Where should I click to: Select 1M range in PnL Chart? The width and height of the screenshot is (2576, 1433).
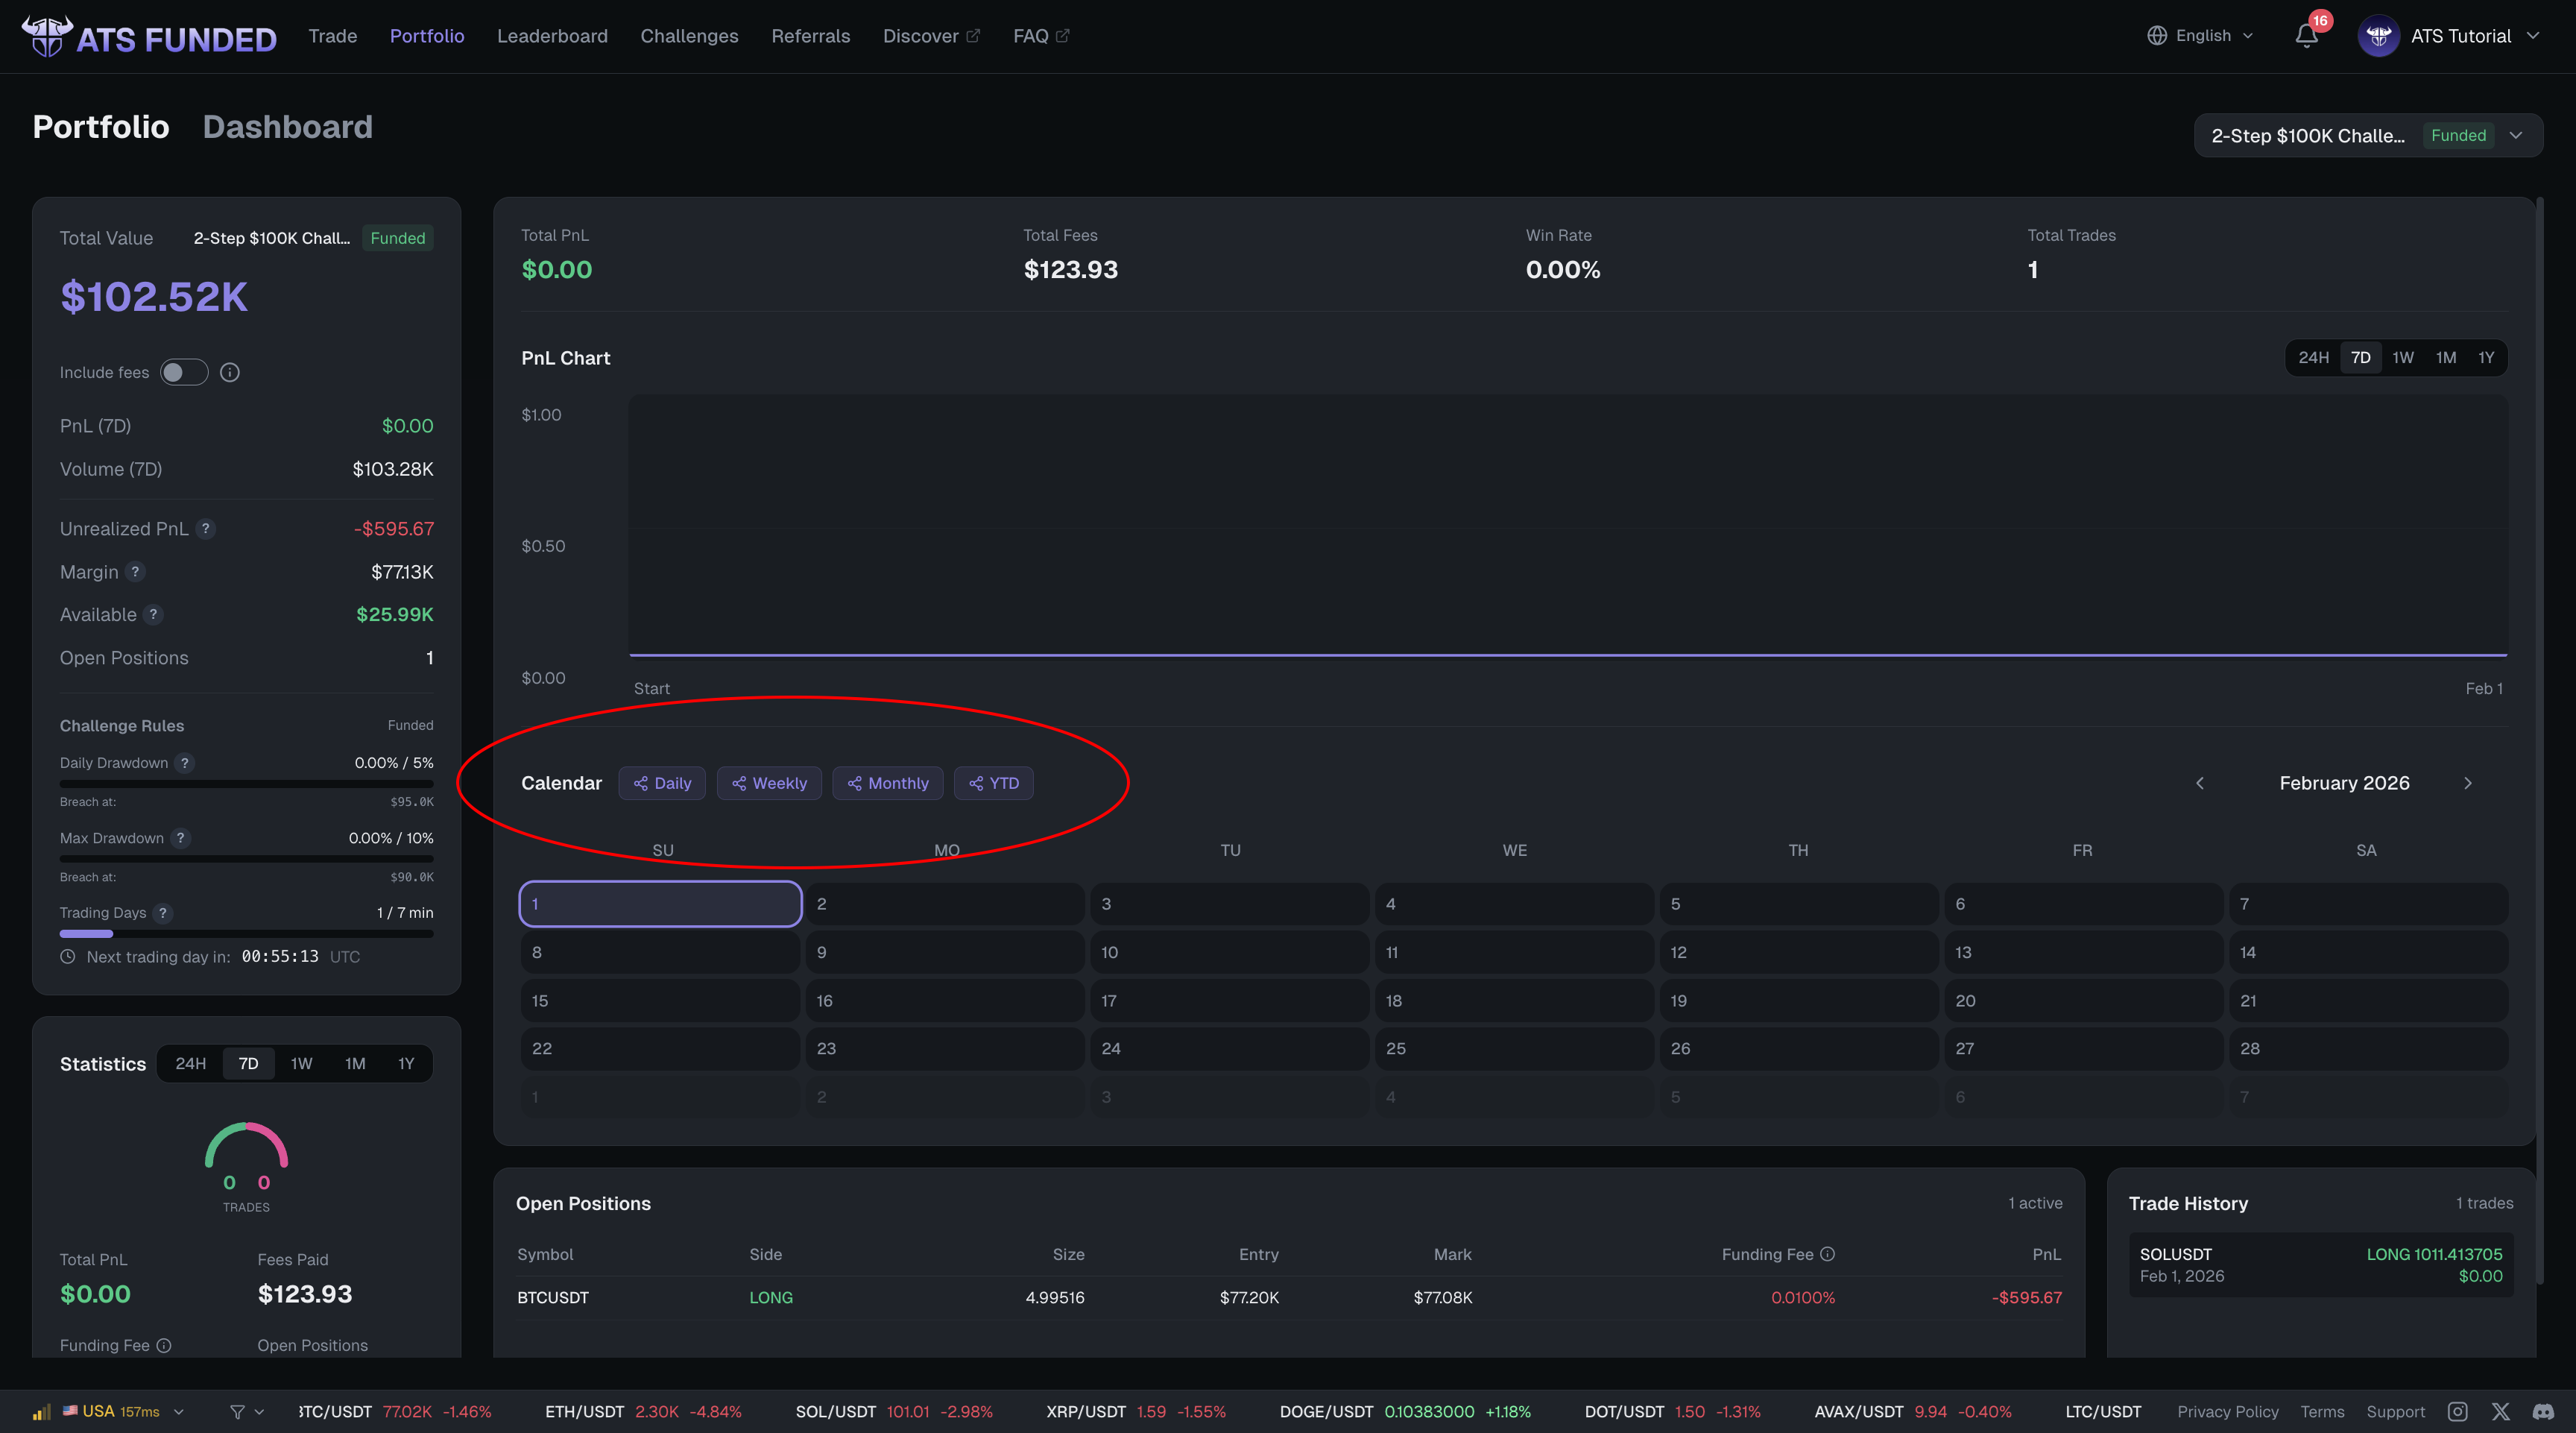2445,358
